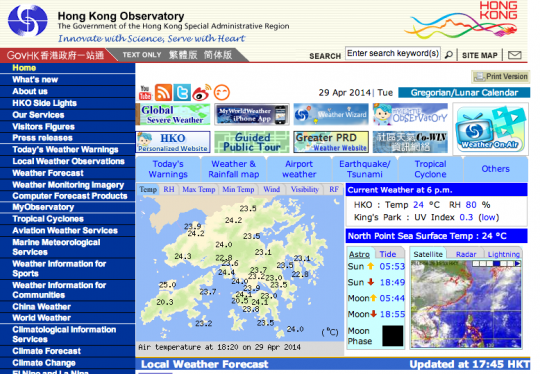Open the Tide tab
This screenshot has width=540, height=374.
pyautogui.click(x=388, y=254)
